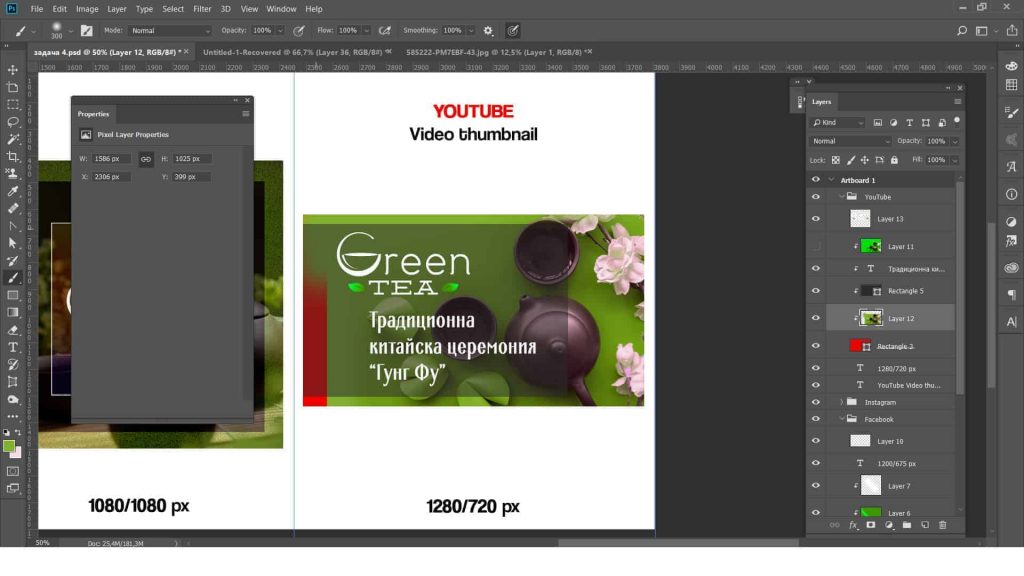Select the Eyedropper tool
The height and width of the screenshot is (576, 1024).
12,191
